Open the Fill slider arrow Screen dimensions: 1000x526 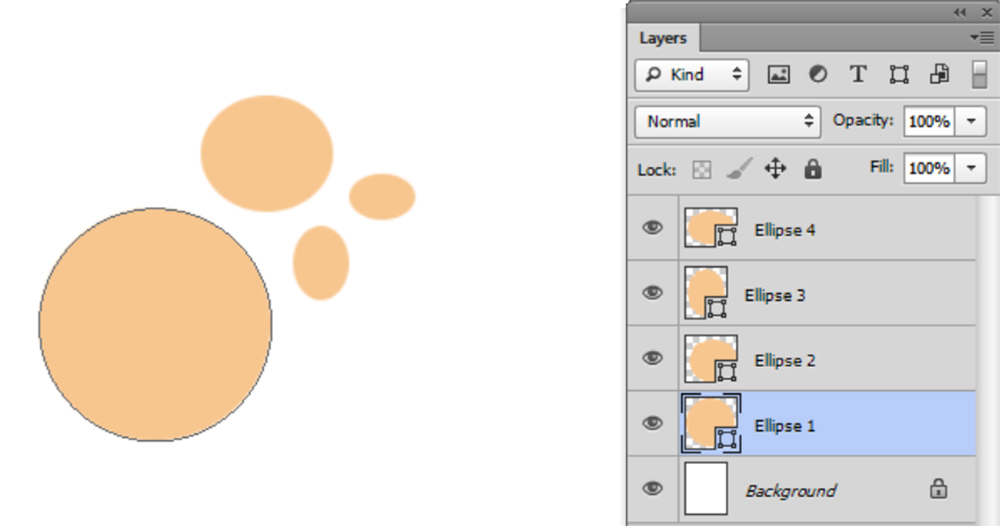click(971, 168)
